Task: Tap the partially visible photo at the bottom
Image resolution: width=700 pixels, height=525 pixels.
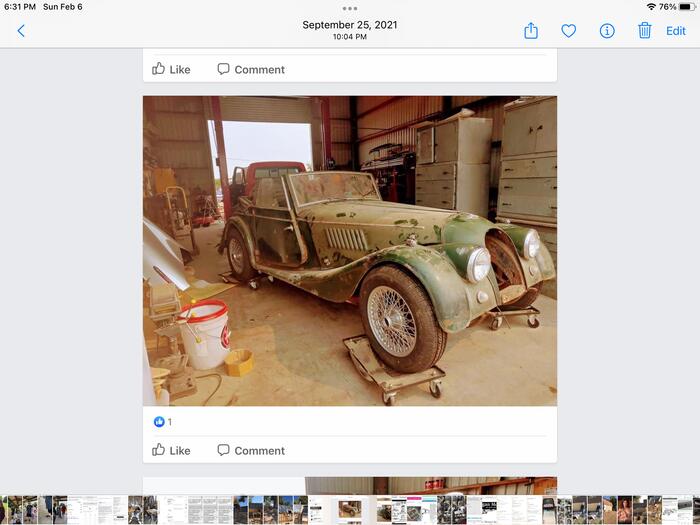Action: [x=350, y=485]
